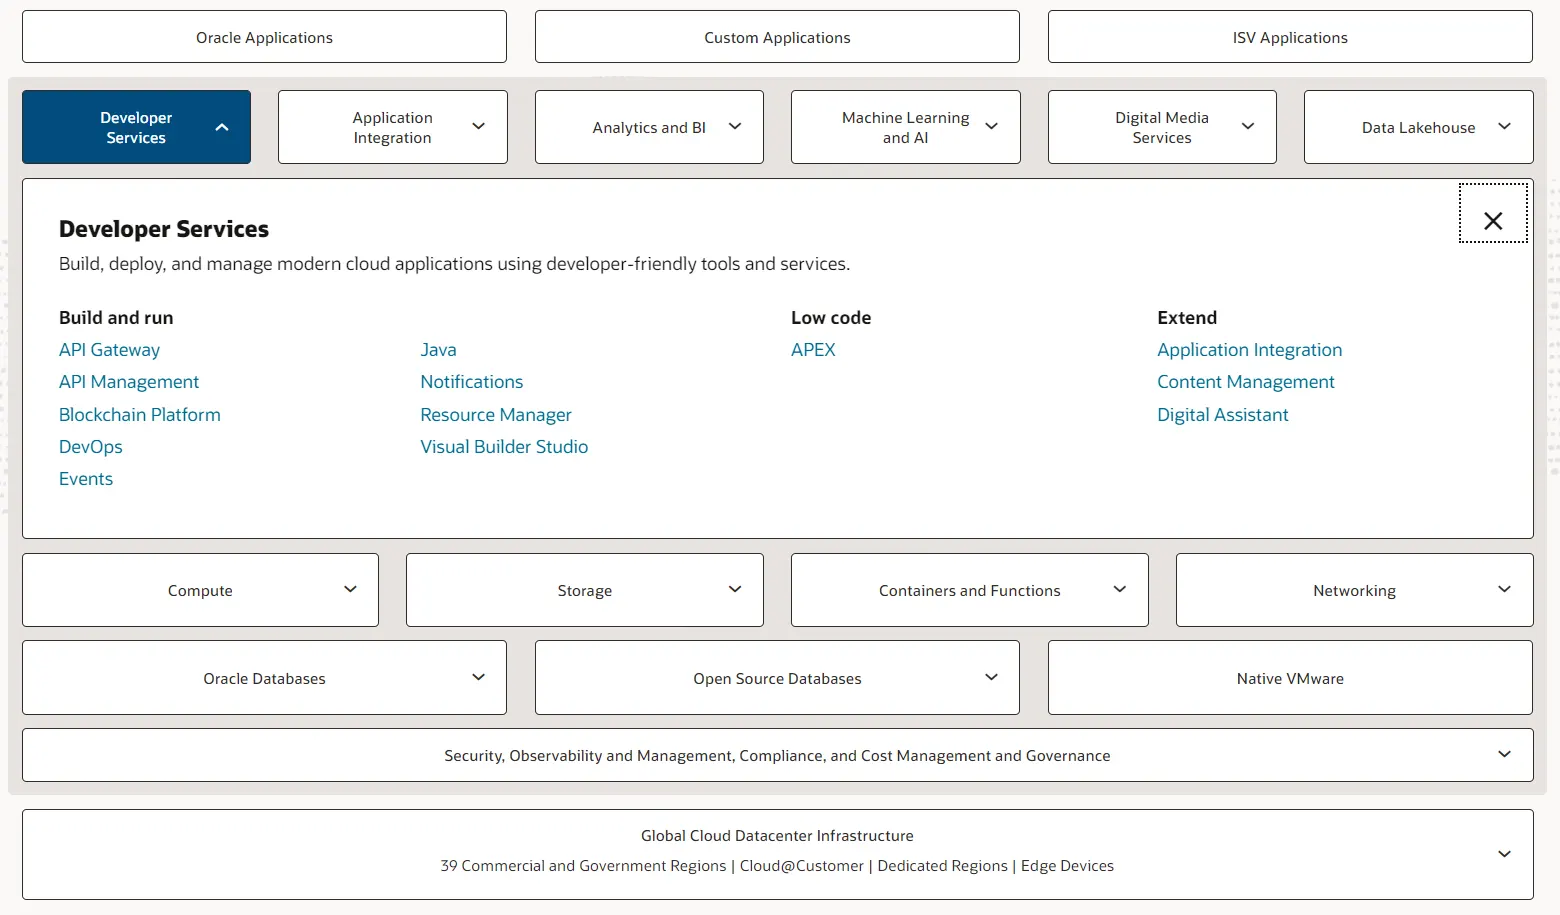Open the API Gateway link
The width and height of the screenshot is (1560, 915).
click(109, 350)
